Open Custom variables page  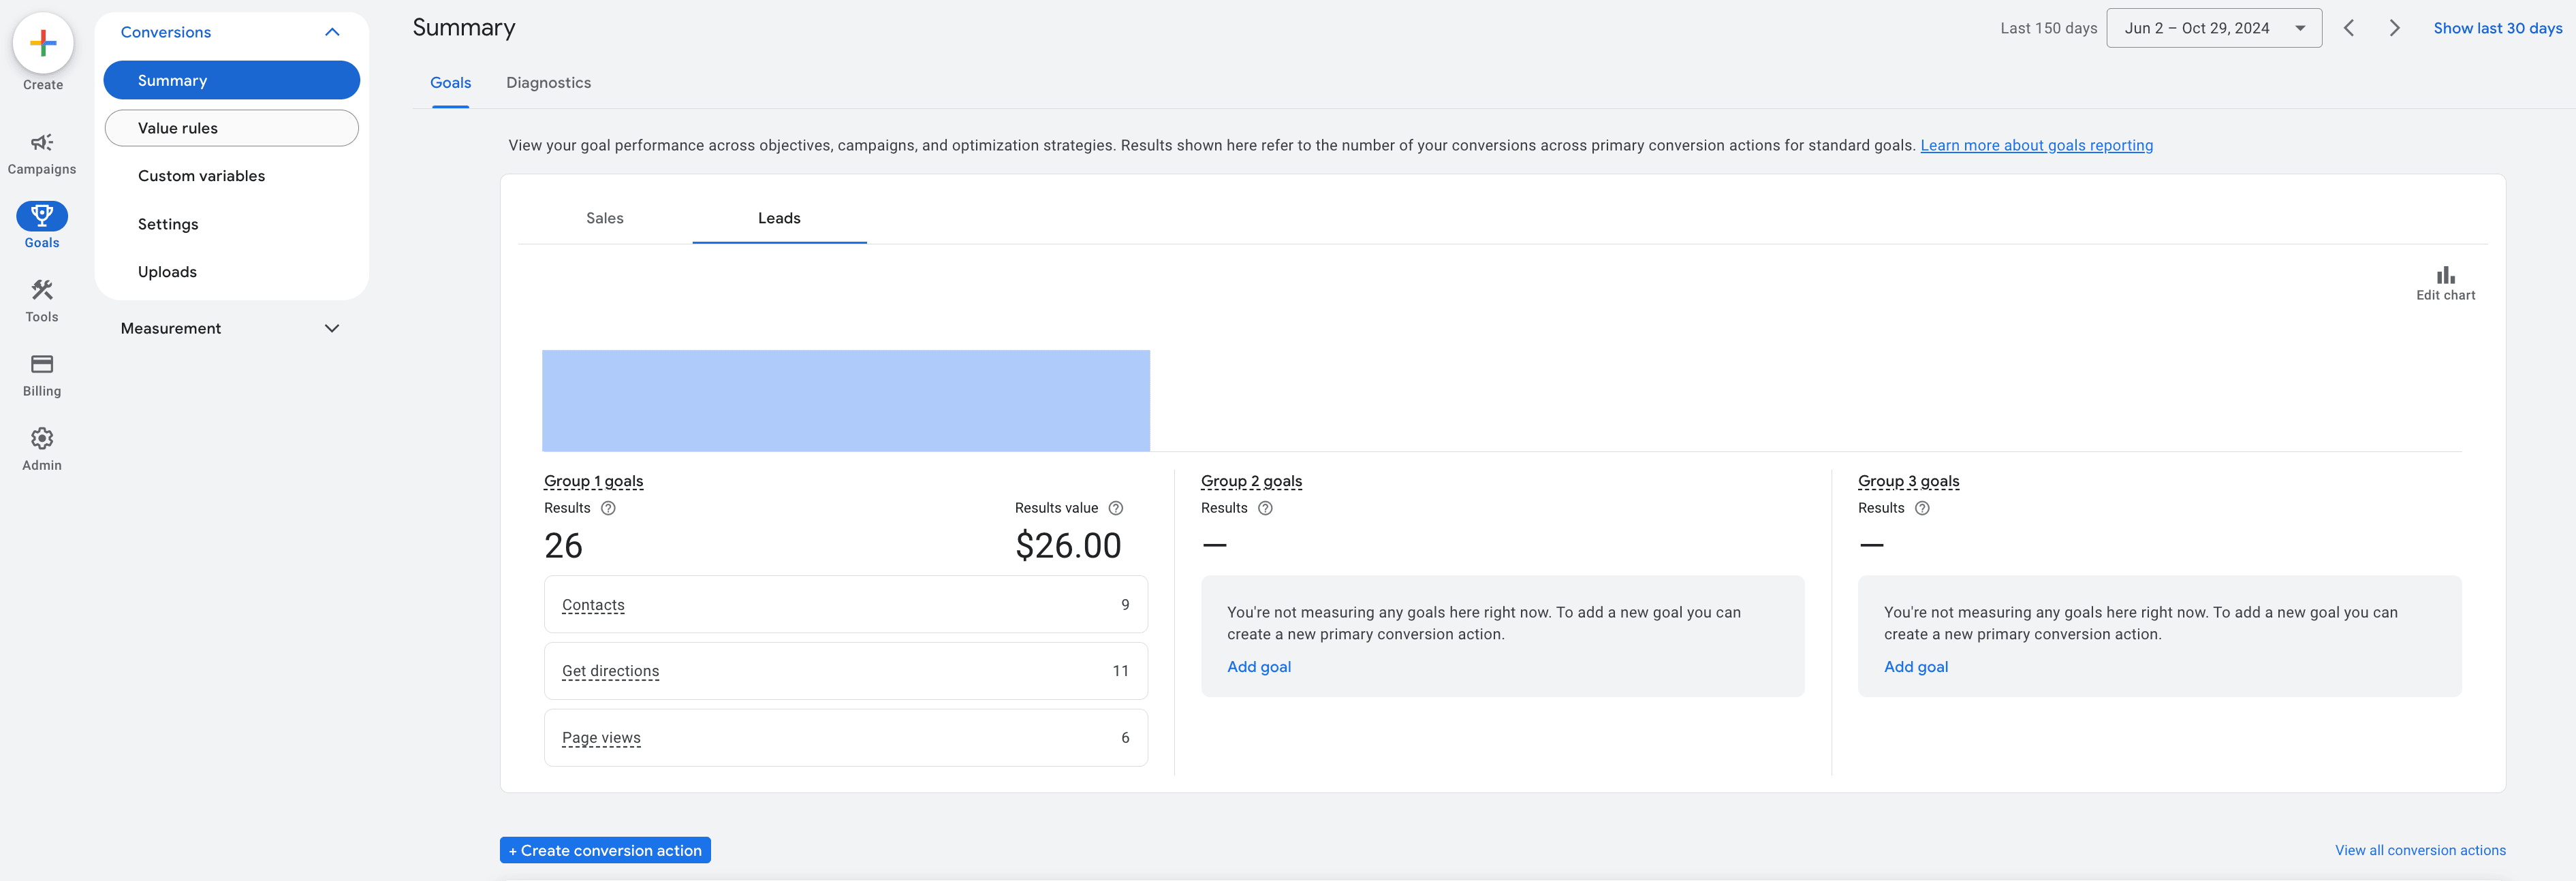tap(201, 175)
